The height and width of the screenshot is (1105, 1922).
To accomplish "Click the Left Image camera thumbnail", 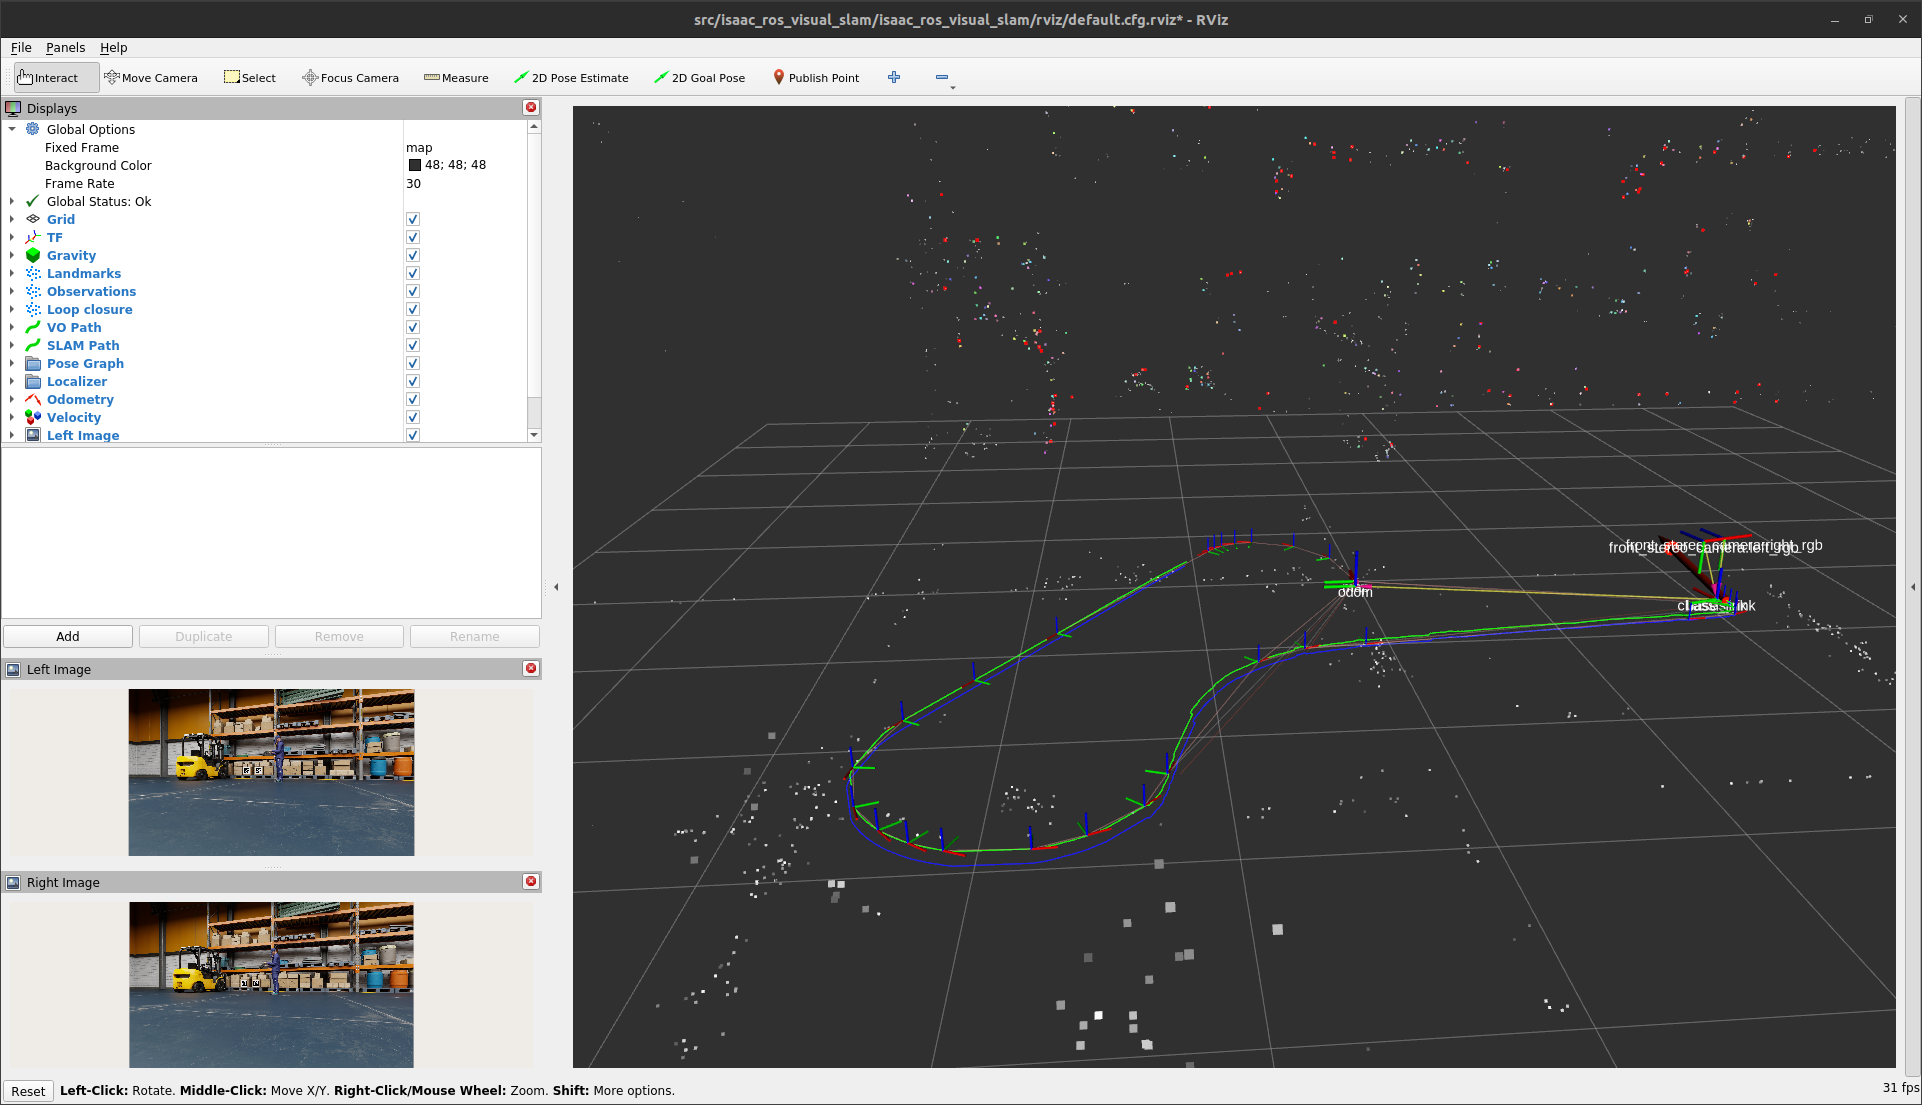I will pyautogui.click(x=271, y=772).
